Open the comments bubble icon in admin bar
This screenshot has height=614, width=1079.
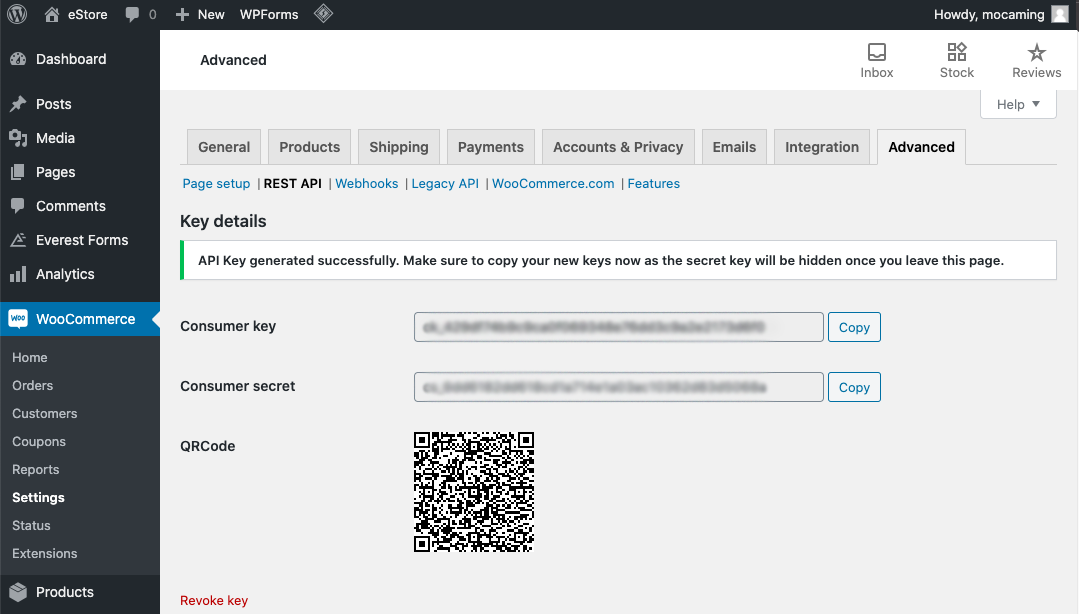click(x=132, y=14)
